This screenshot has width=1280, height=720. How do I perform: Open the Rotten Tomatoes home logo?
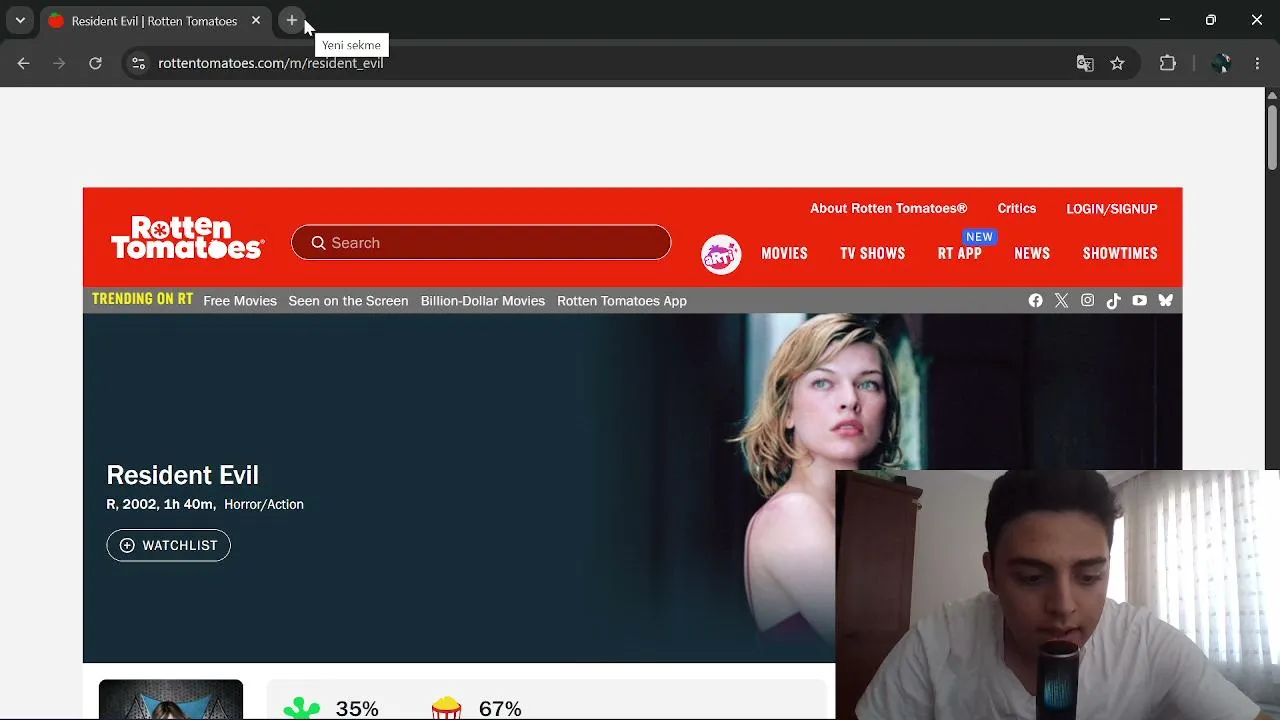click(187, 238)
